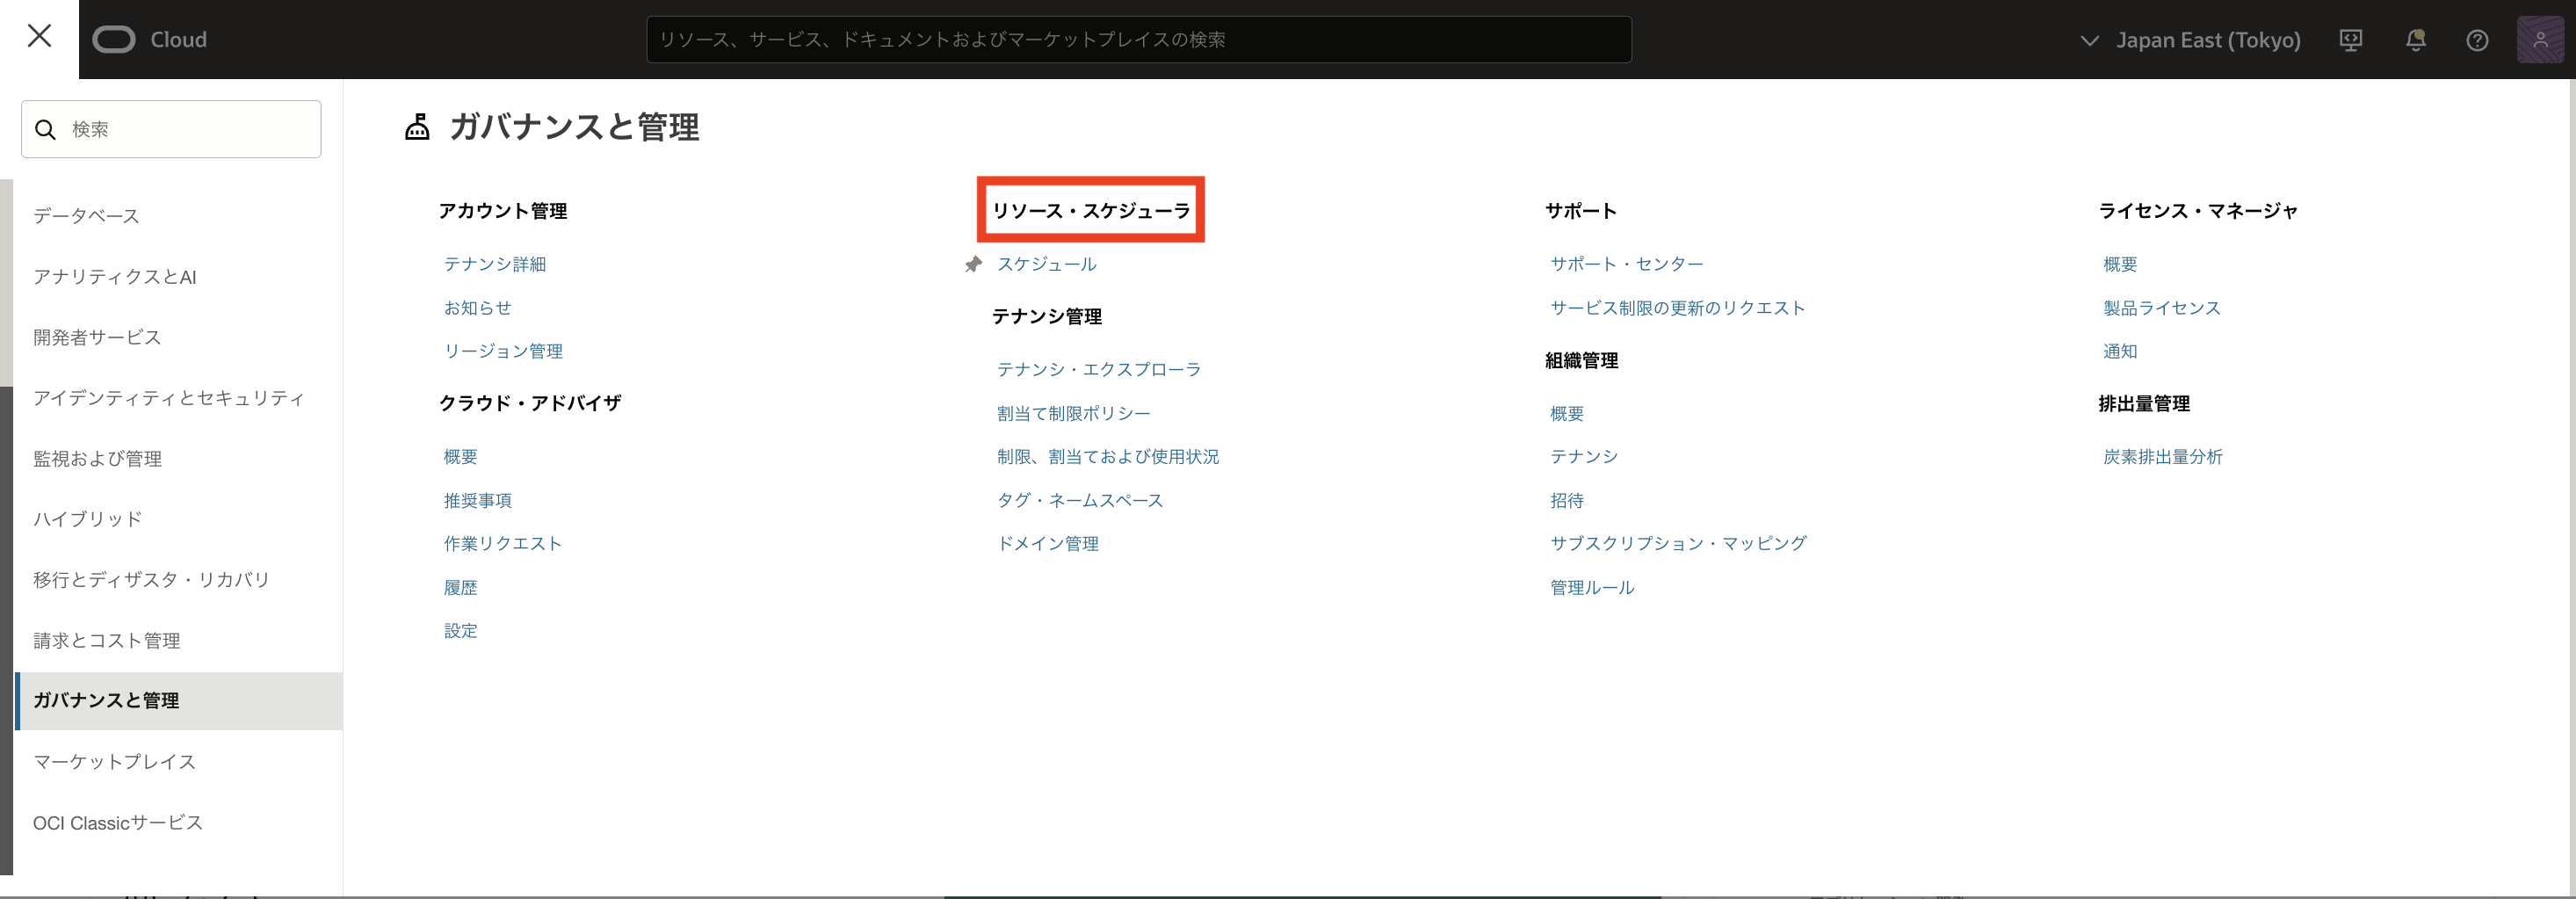Open the 制限、割当ておよび使用状況 link
2576x899 pixels.
[1108, 457]
